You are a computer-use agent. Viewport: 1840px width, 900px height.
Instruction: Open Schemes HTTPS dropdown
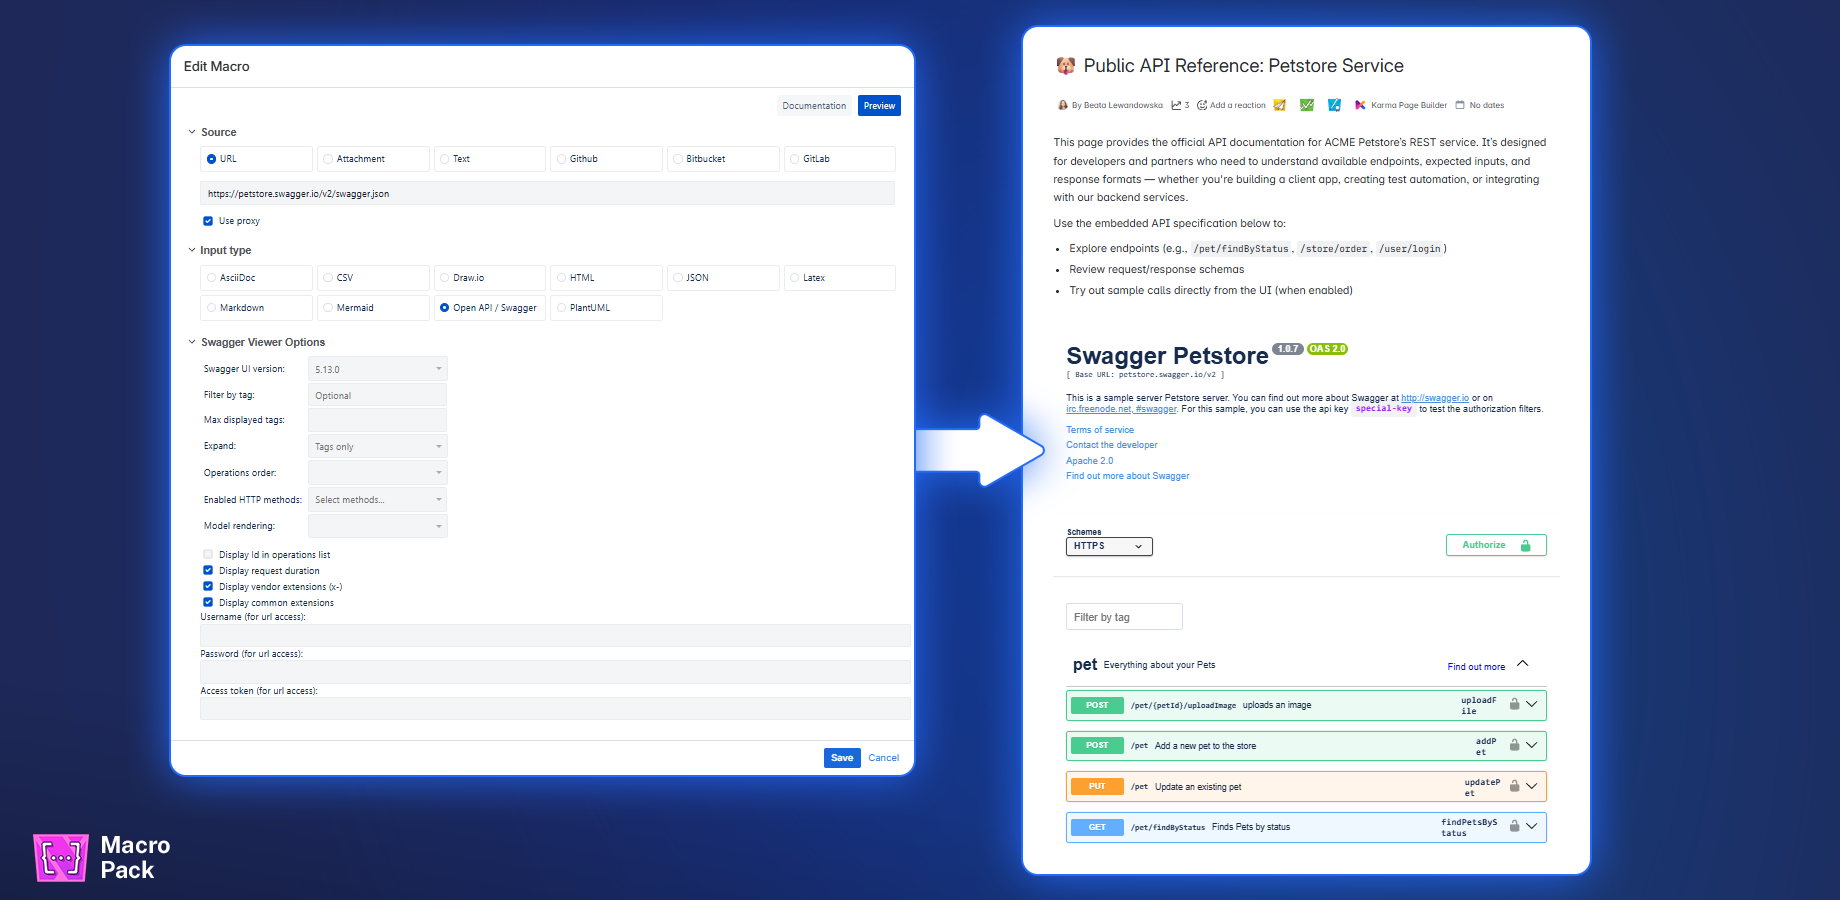(1109, 546)
